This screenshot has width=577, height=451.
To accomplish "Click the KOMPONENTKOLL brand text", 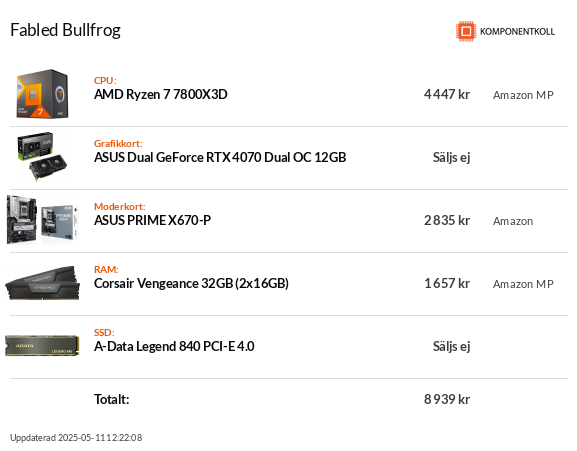I will click(x=517, y=32).
